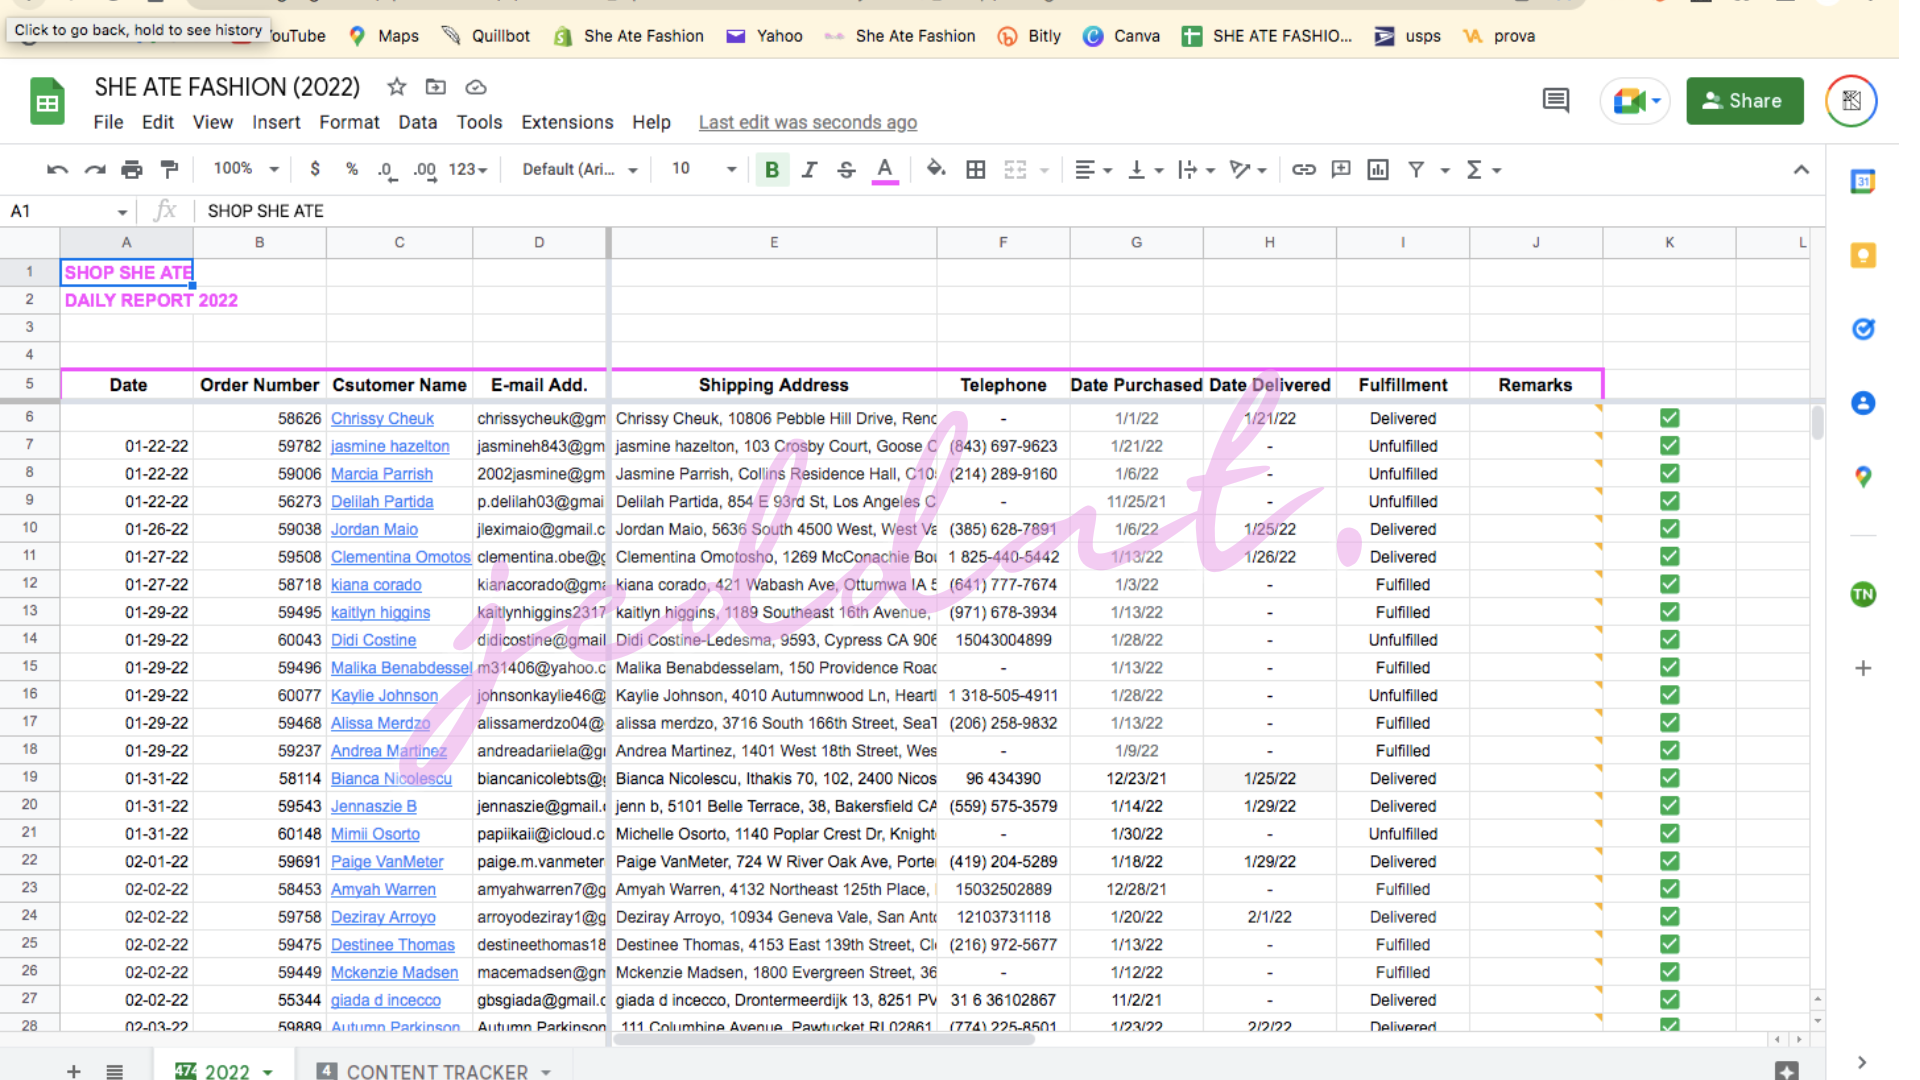Star the SHE ATE FASHION document
This screenshot has height=1080, width=1920.
397,87
